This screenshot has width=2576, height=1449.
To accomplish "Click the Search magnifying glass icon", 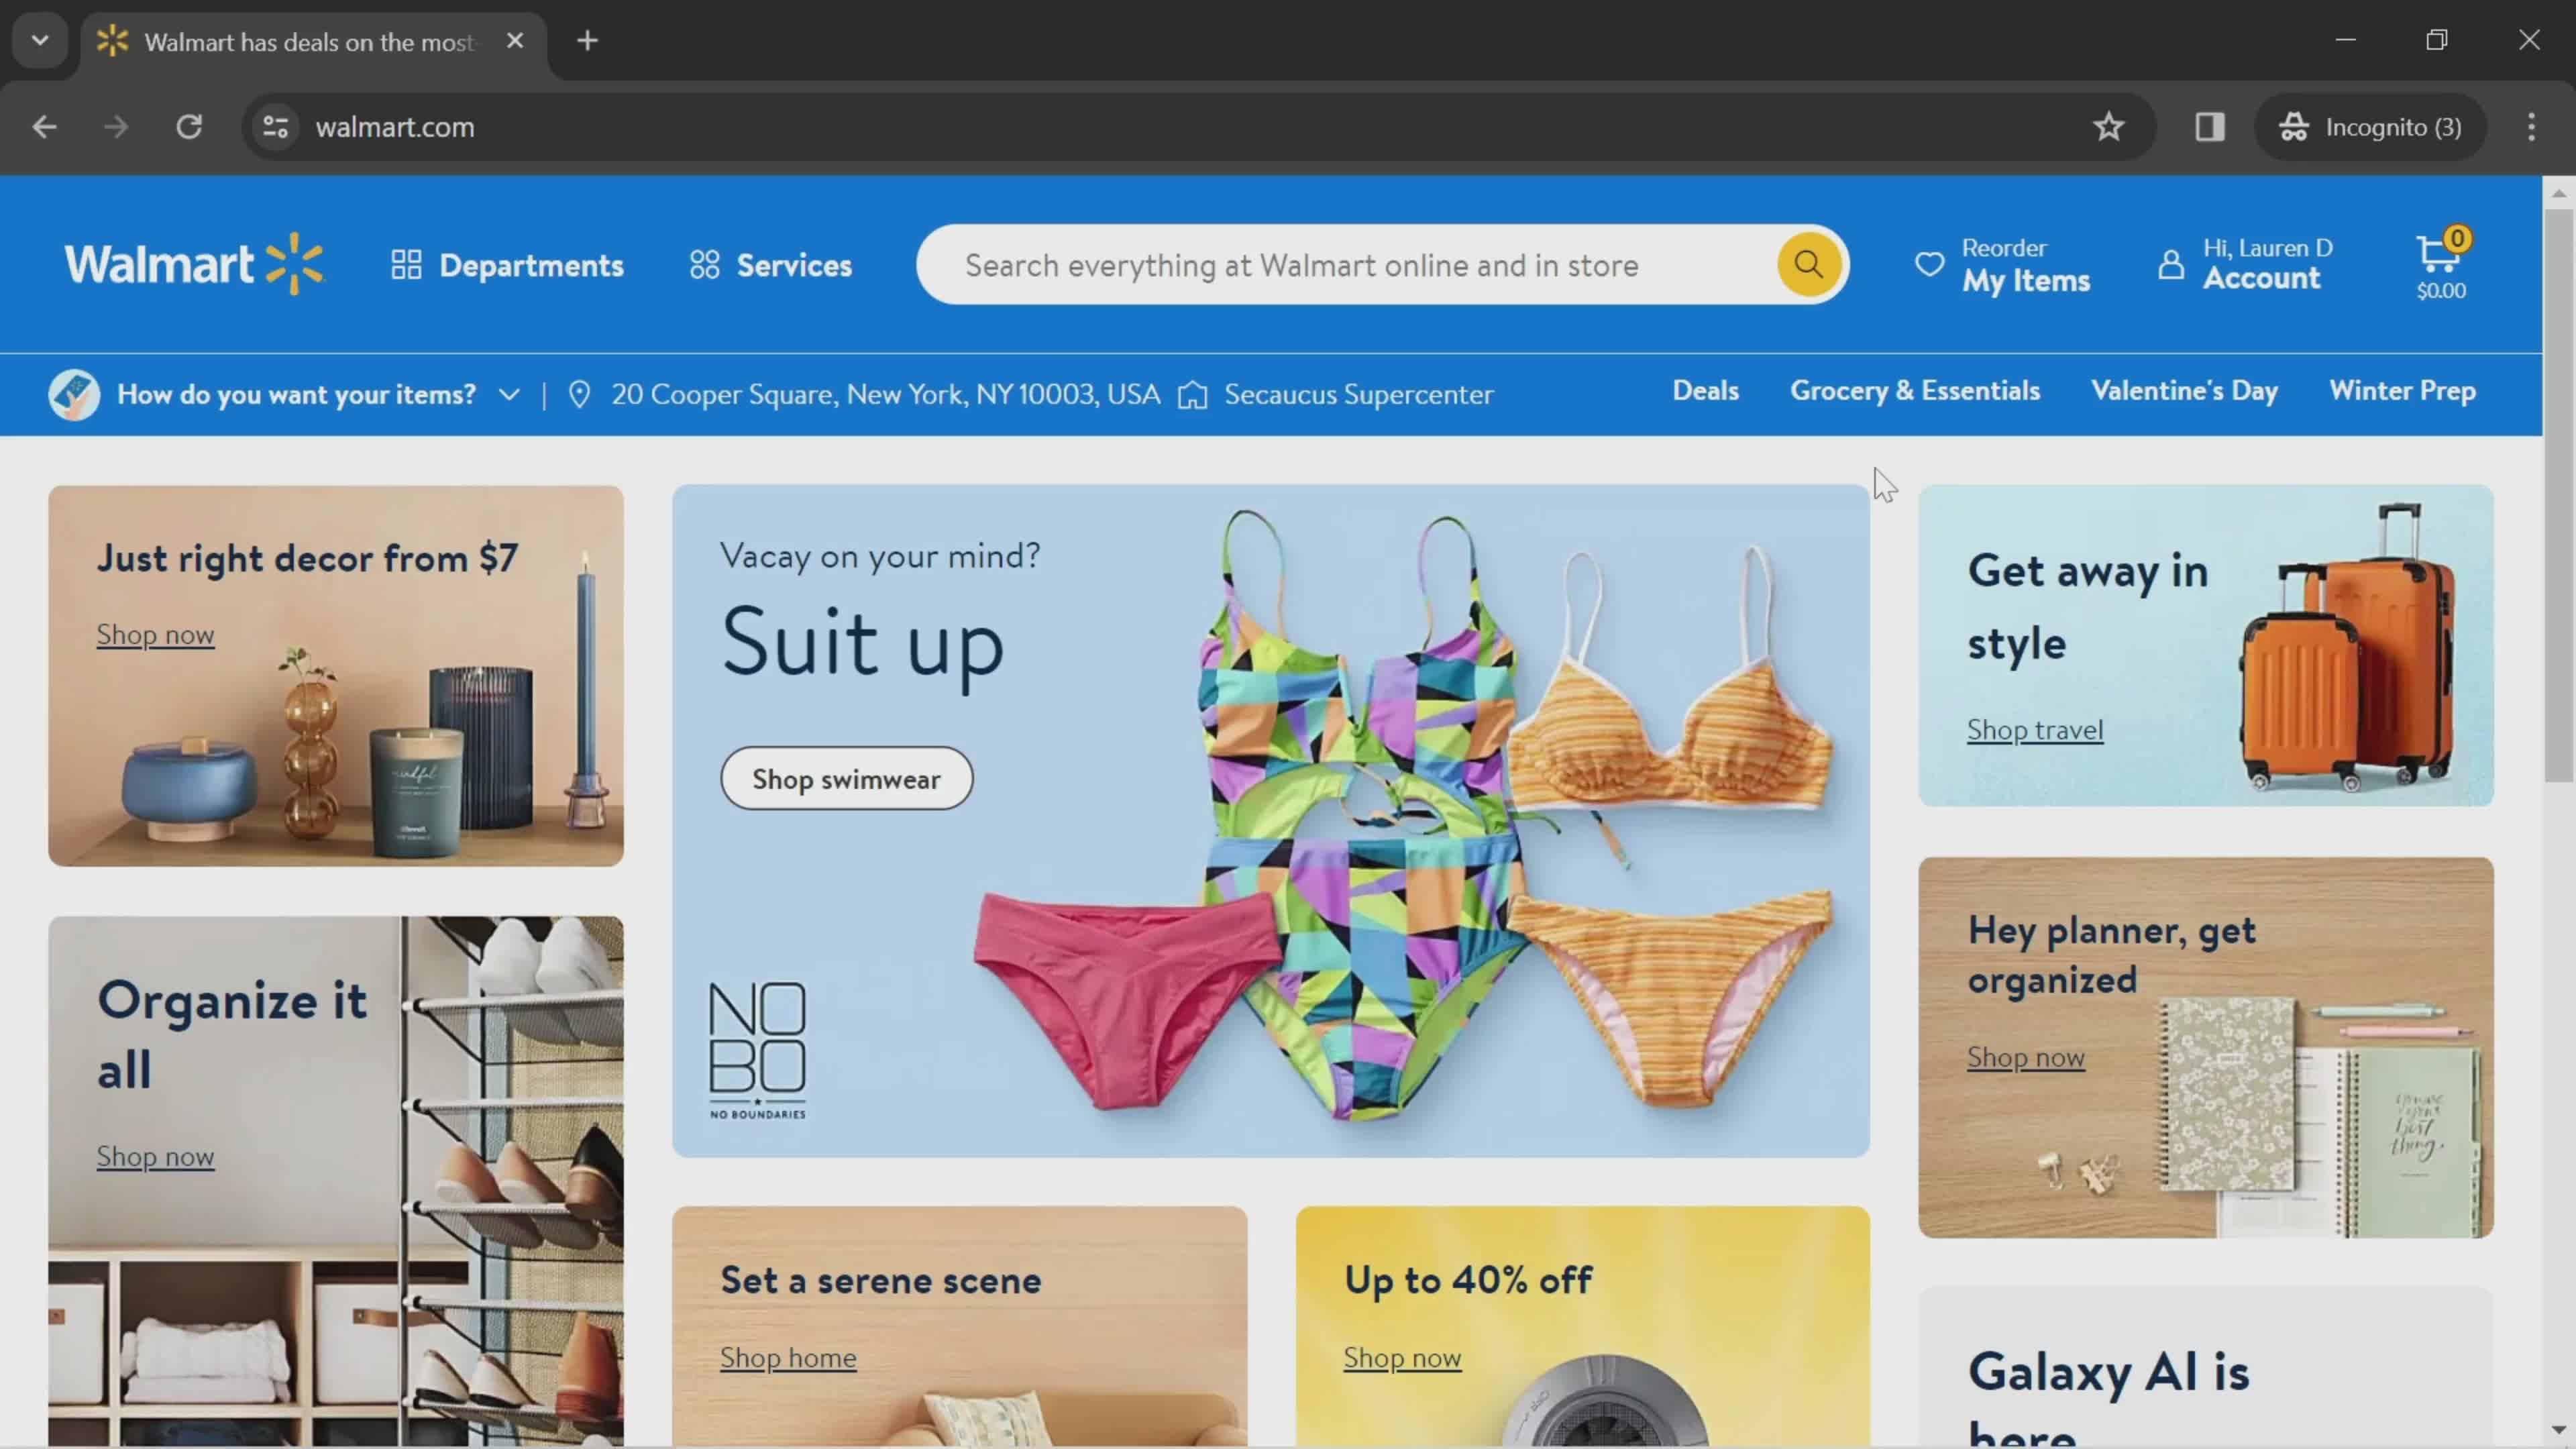I will point(1807,266).
